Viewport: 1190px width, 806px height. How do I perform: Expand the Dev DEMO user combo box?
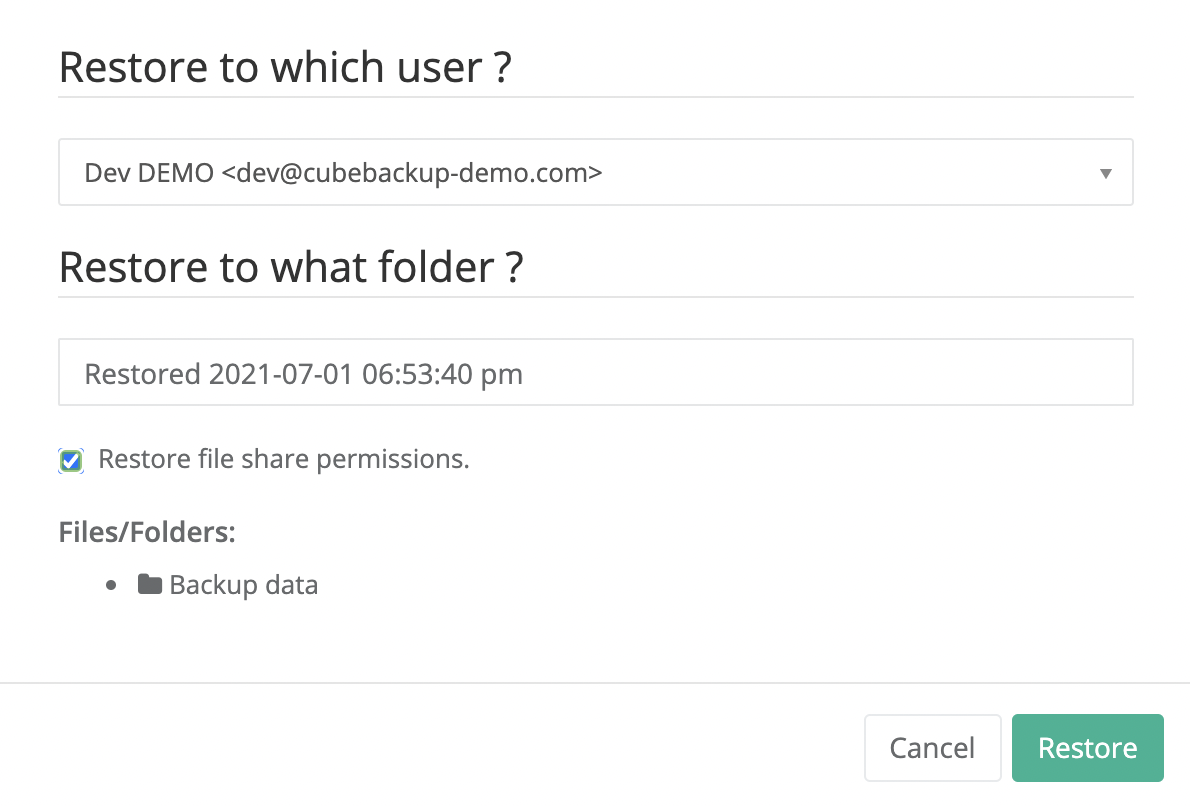pos(596,172)
